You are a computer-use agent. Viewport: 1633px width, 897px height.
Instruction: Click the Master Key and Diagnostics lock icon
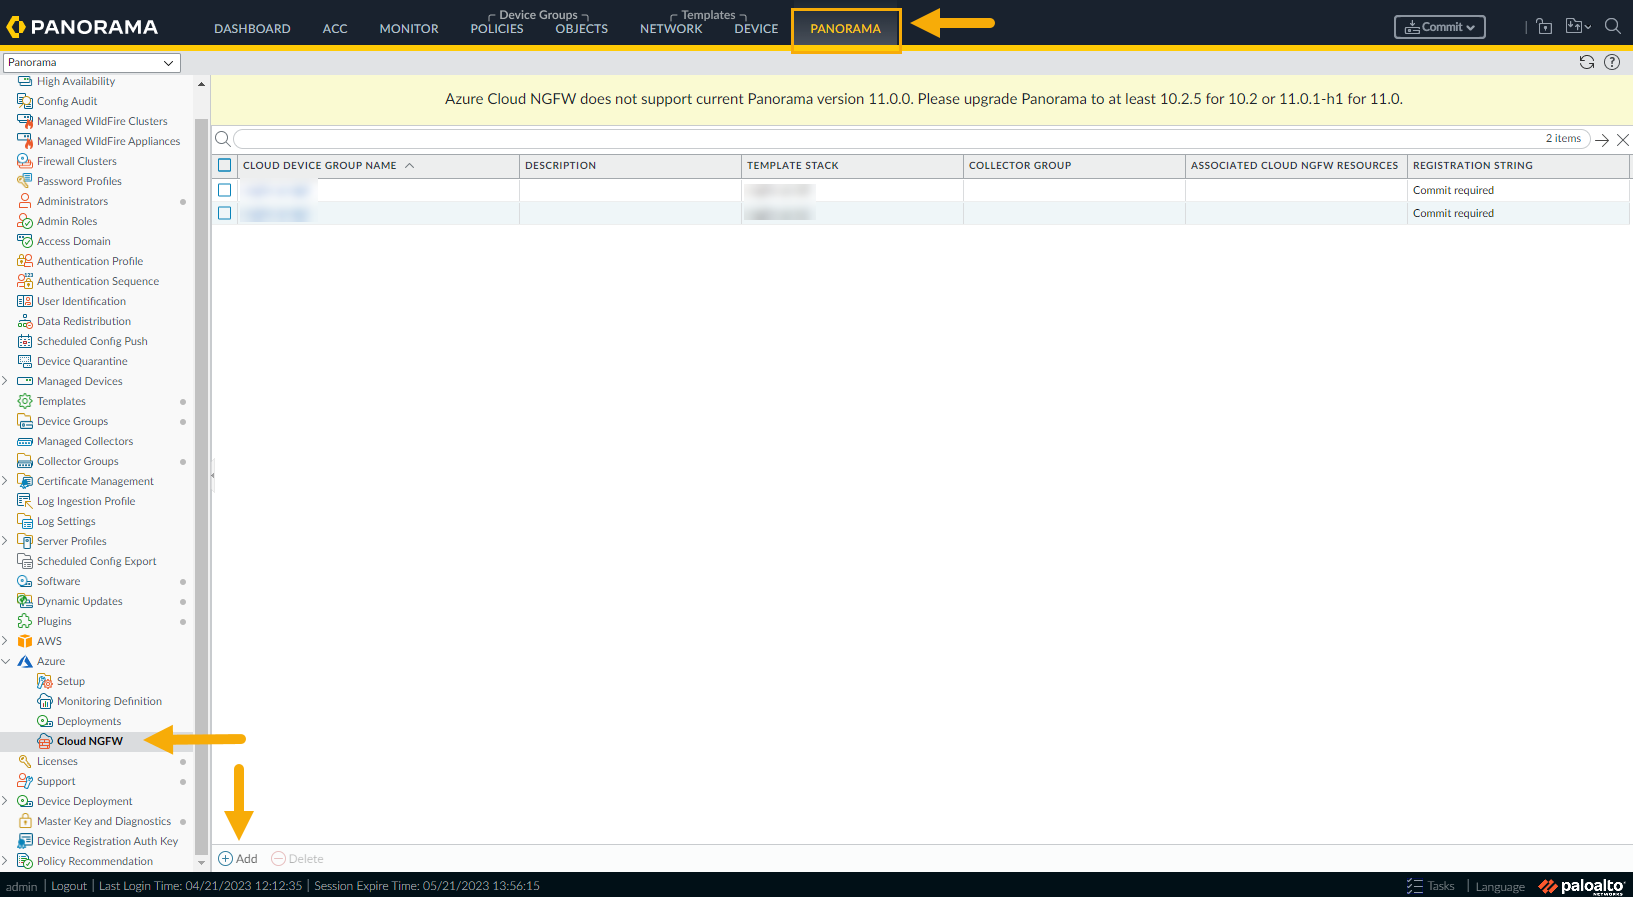click(x=25, y=821)
